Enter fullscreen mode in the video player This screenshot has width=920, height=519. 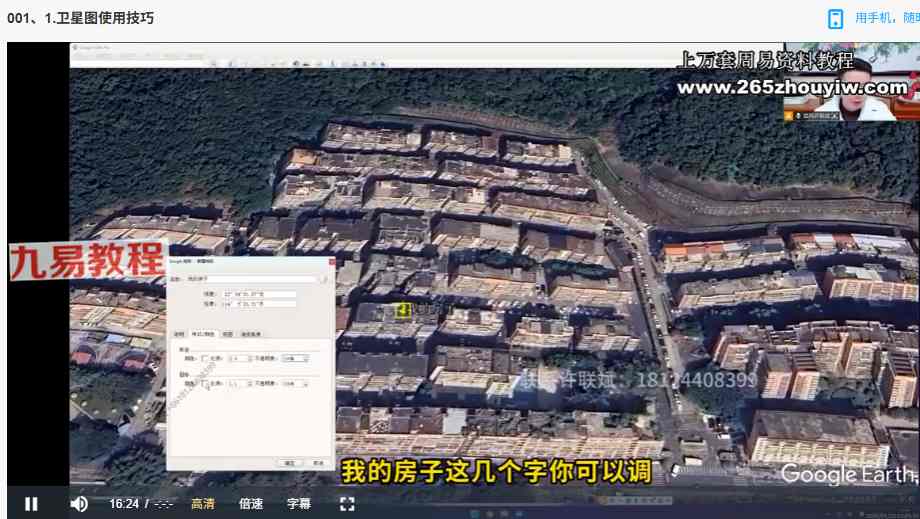(347, 504)
